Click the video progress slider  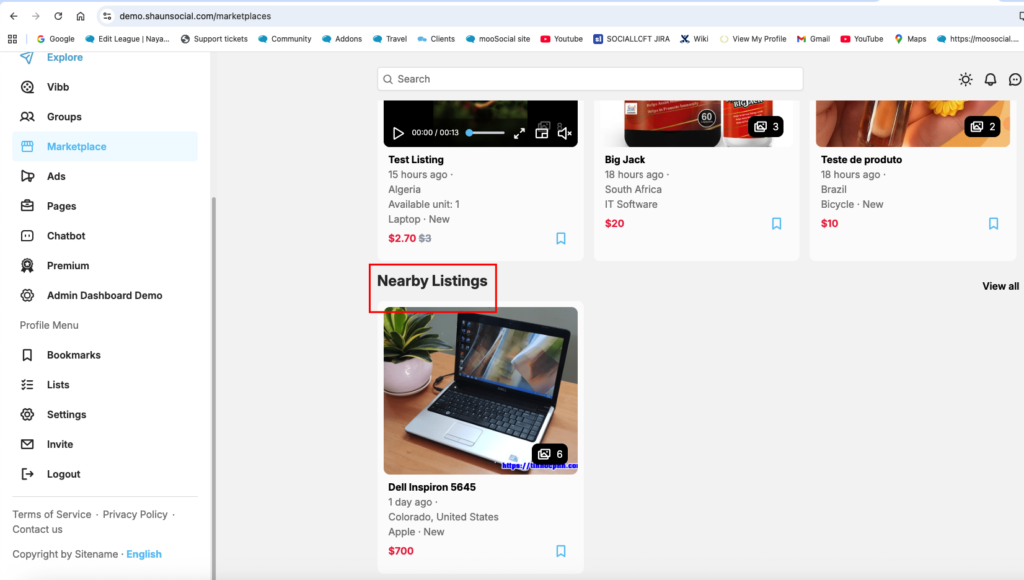click(x=485, y=133)
